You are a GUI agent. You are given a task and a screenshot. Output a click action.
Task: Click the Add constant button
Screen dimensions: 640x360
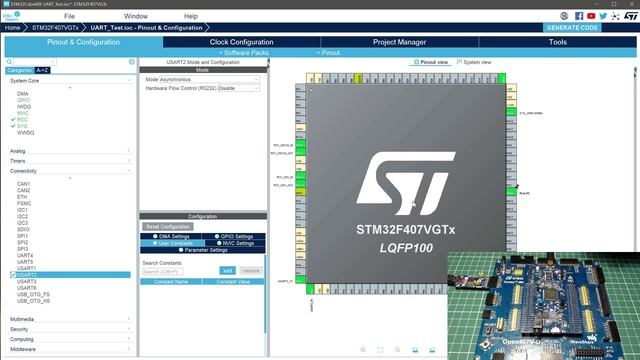coord(227,271)
